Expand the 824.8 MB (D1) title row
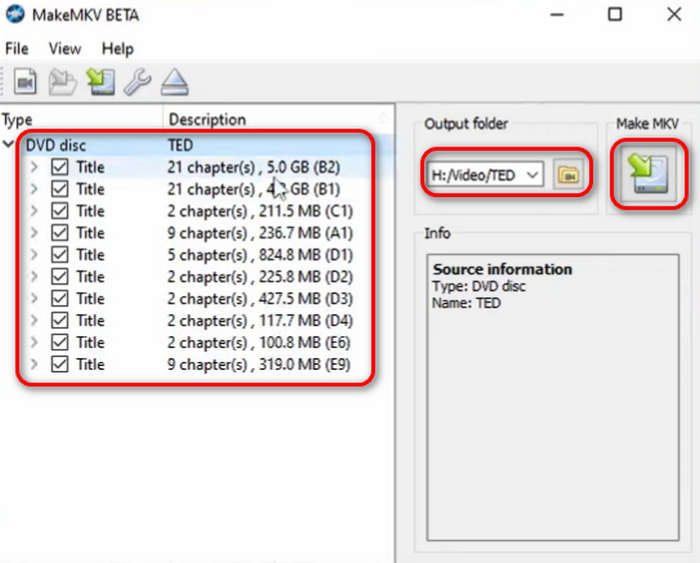700x563 pixels. [x=34, y=255]
